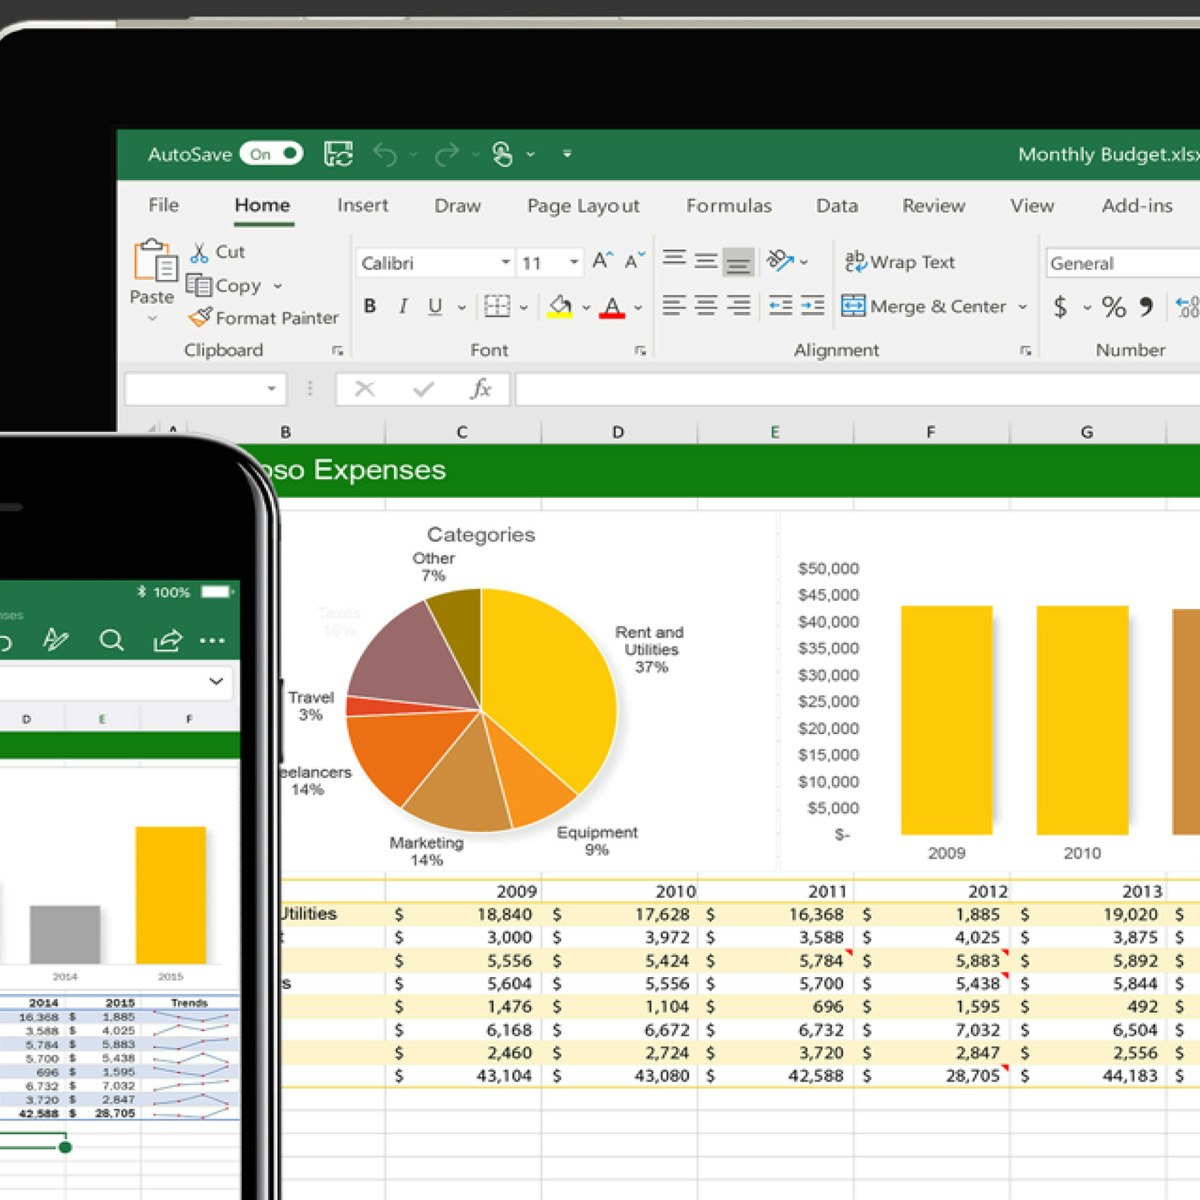
Task: Open the View tab
Action: coord(1032,206)
